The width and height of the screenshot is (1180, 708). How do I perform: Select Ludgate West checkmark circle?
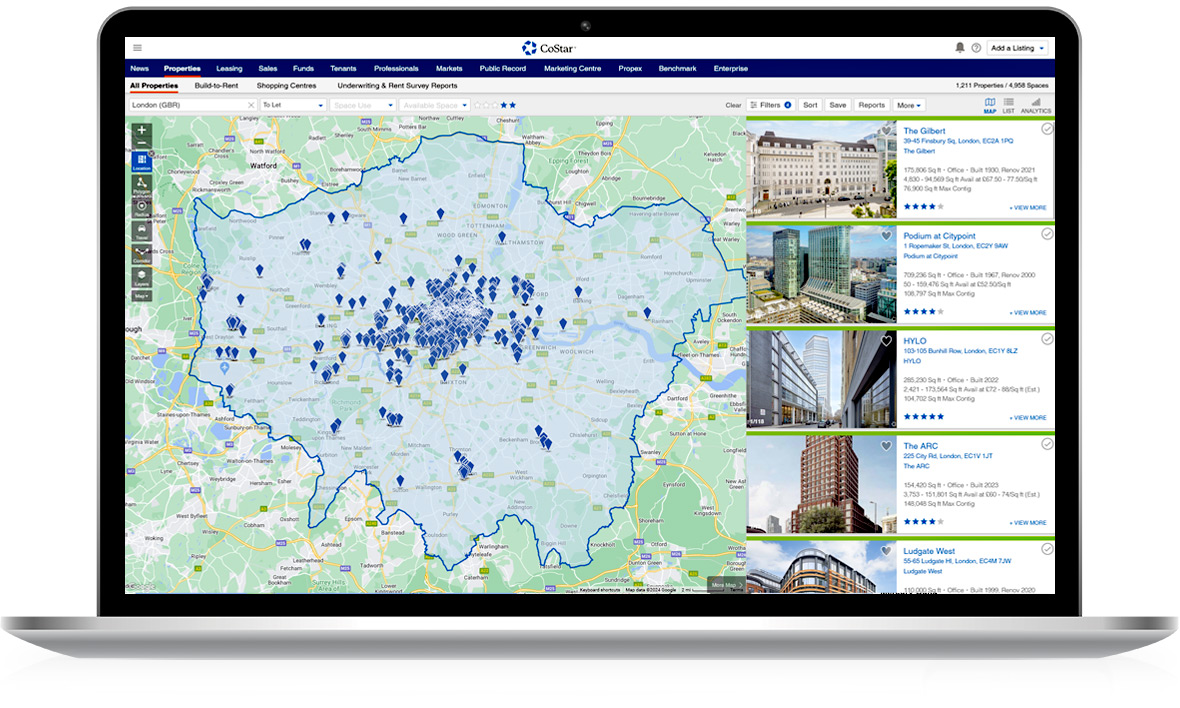click(1047, 549)
